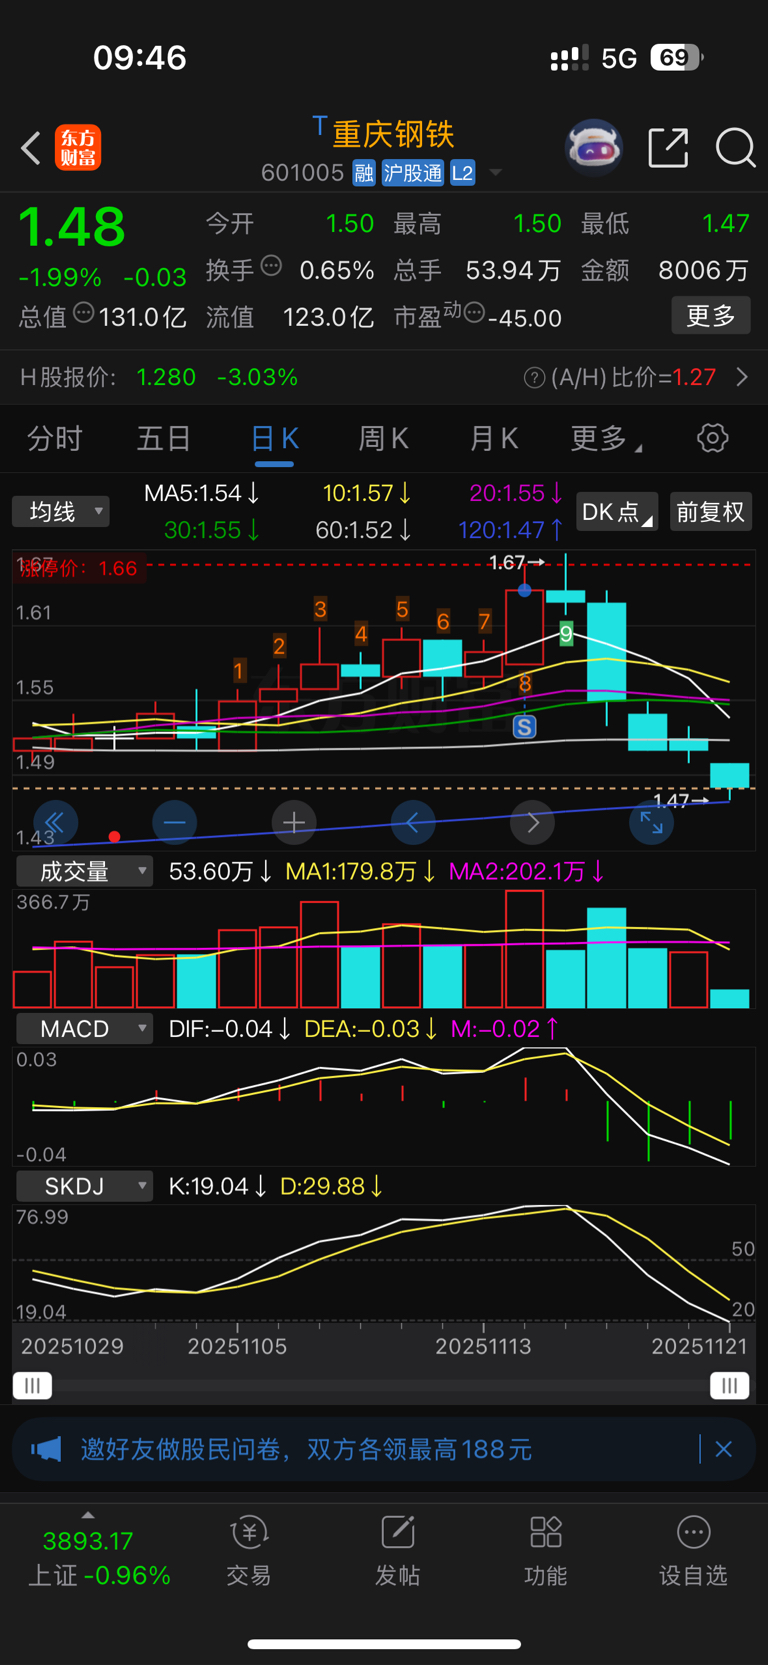Tap the L2 level badge
The height and width of the screenshot is (1665, 769).
pyautogui.click(x=462, y=173)
